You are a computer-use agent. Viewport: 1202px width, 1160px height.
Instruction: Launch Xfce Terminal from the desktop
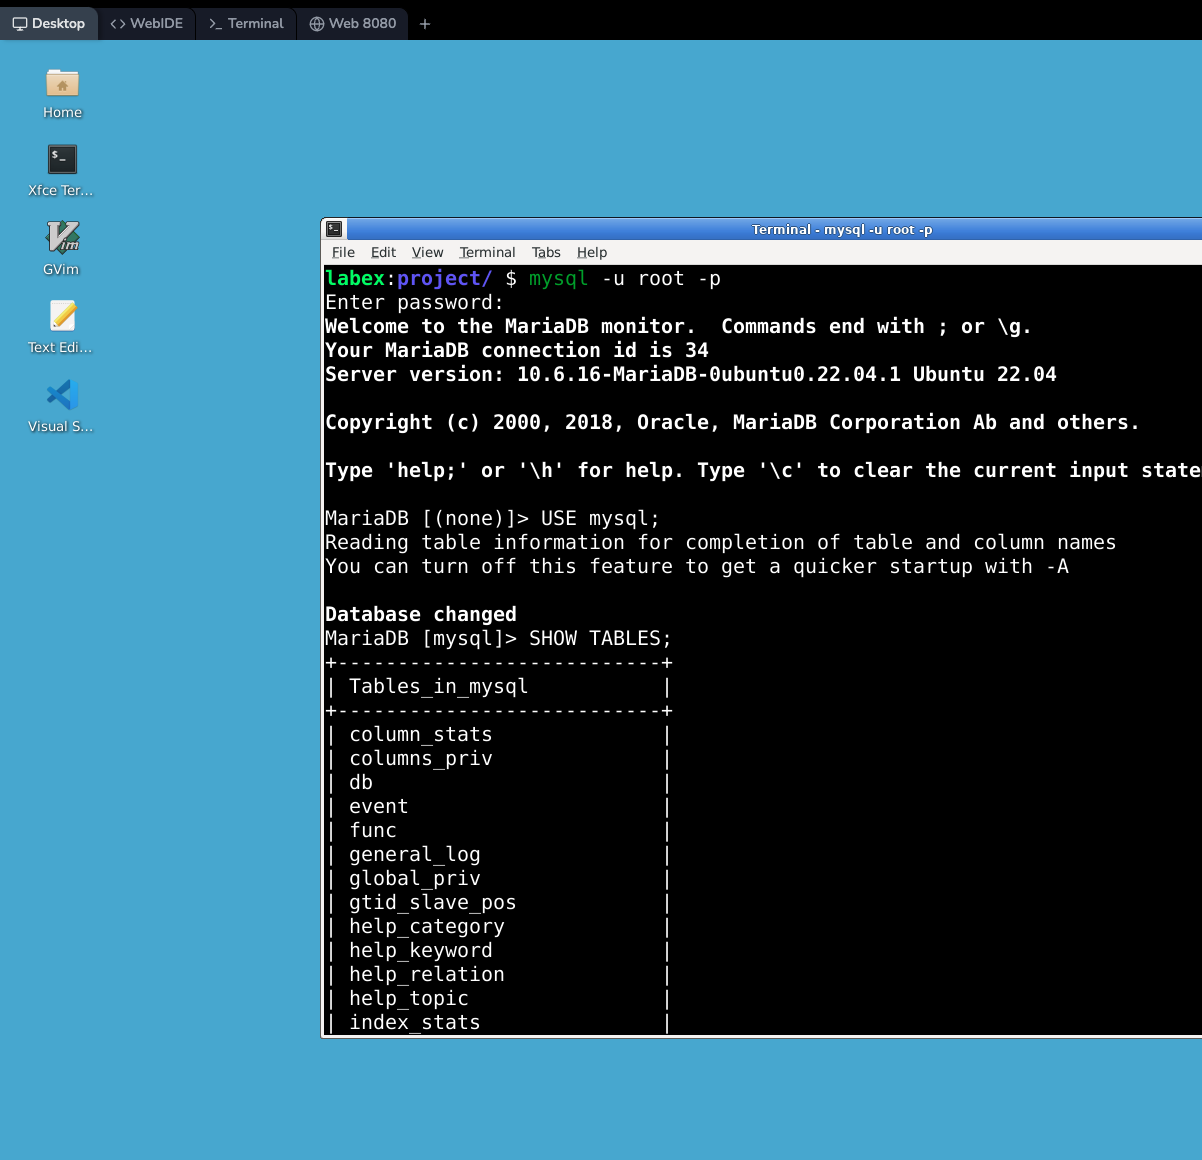(61, 160)
